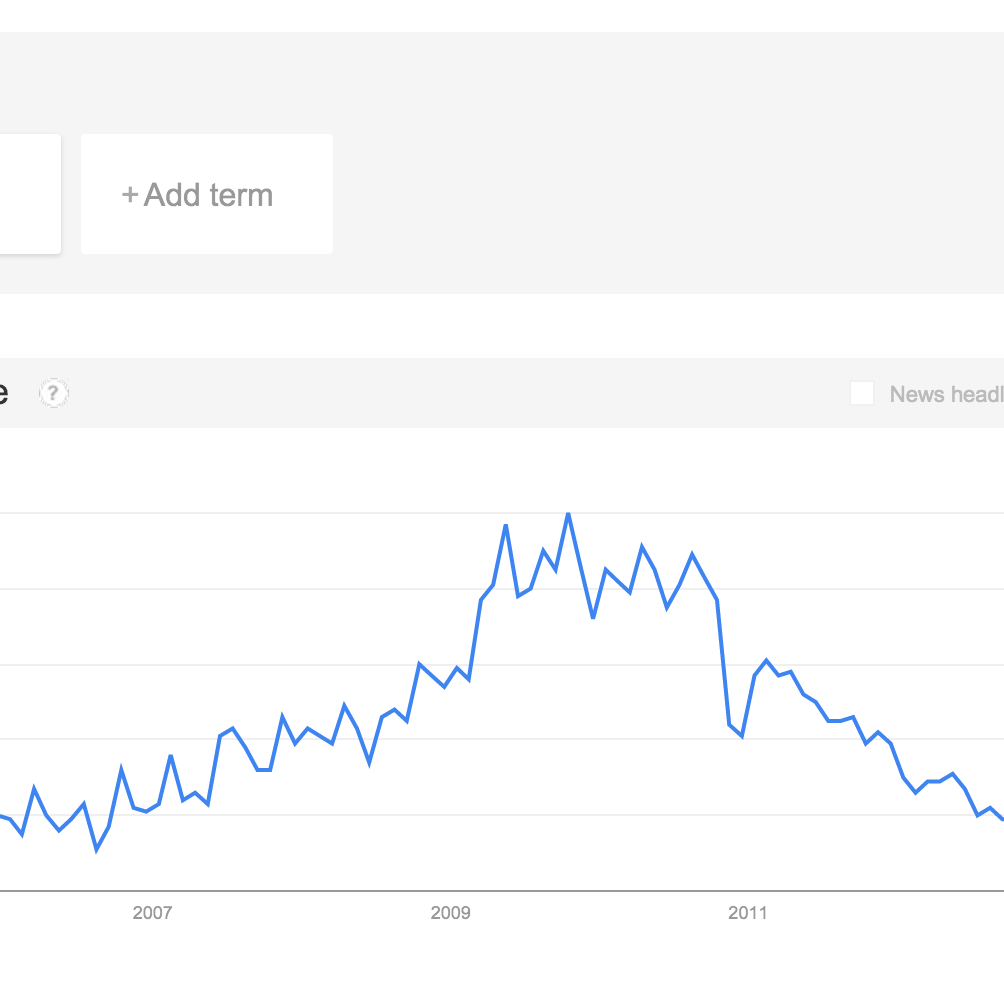The width and height of the screenshot is (1004, 1004).
Task: Open the question mark help icon
Action: pyautogui.click(x=54, y=393)
